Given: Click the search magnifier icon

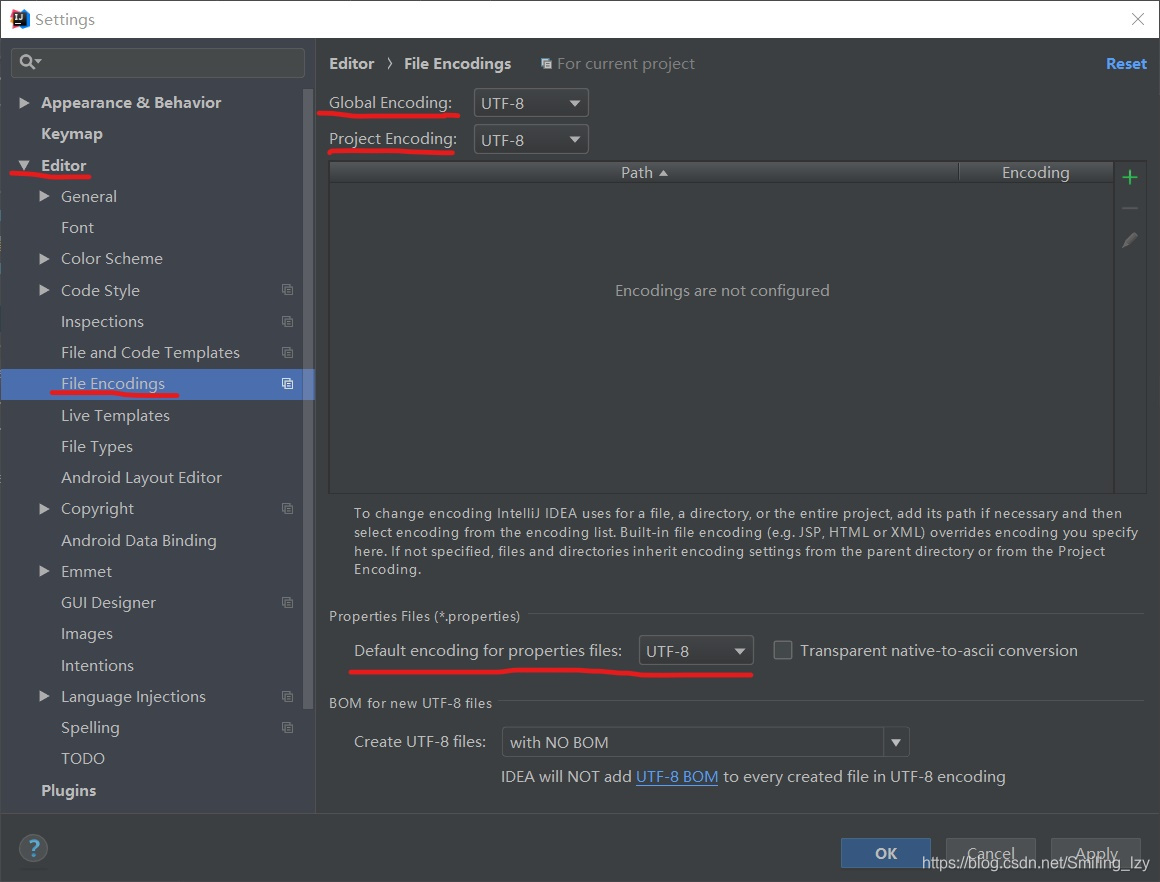Looking at the screenshot, I should [30, 62].
